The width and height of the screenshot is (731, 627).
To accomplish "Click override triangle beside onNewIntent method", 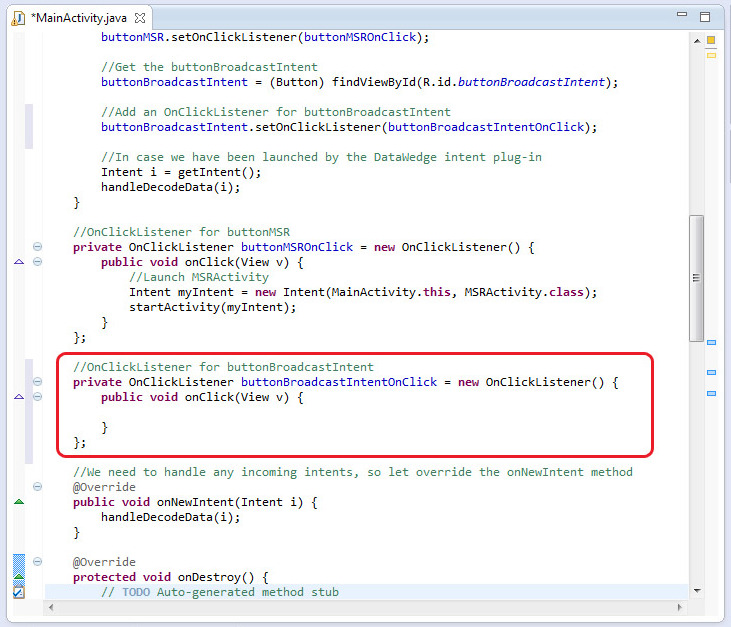I will (18, 502).
